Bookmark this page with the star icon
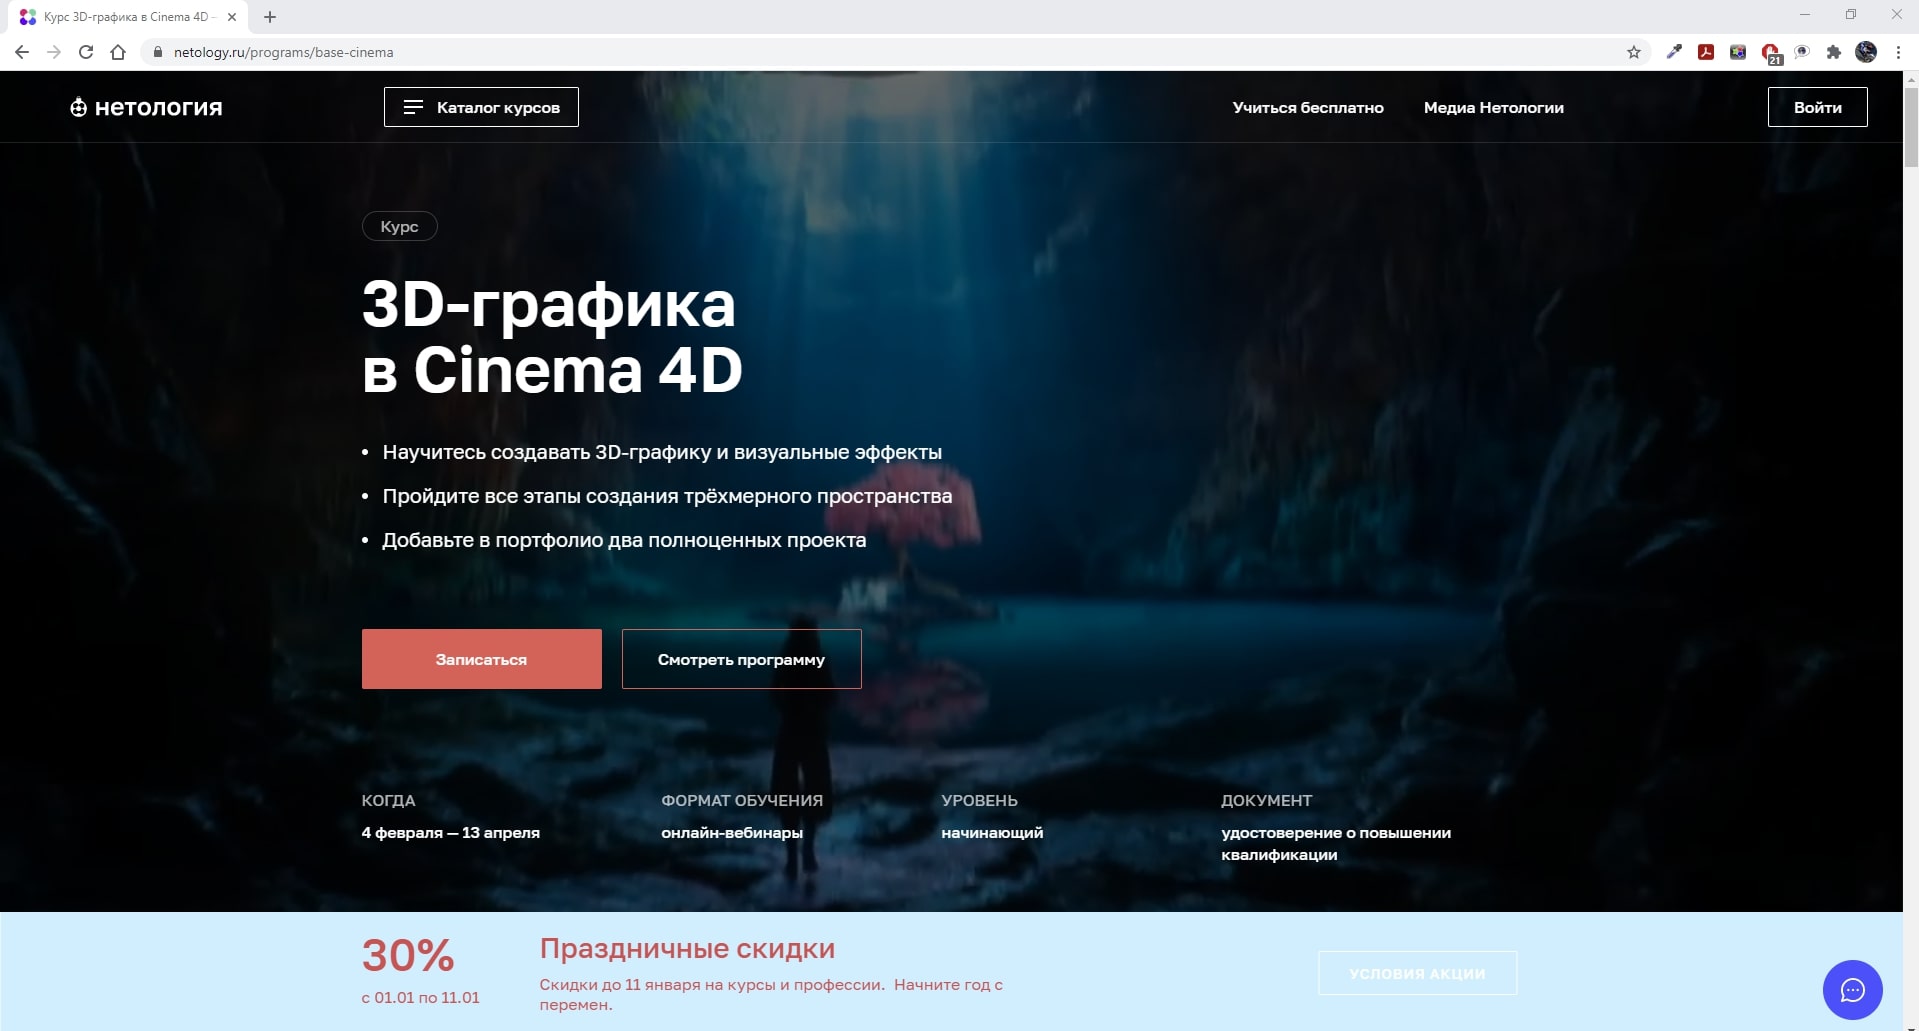 tap(1634, 52)
